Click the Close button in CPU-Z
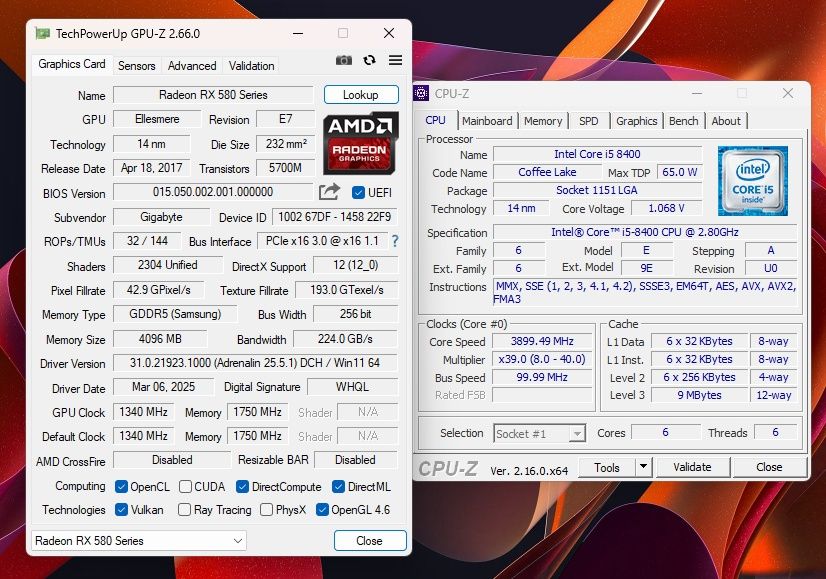Image resolution: width=826 pixels, height=579 pixels. 769,467
